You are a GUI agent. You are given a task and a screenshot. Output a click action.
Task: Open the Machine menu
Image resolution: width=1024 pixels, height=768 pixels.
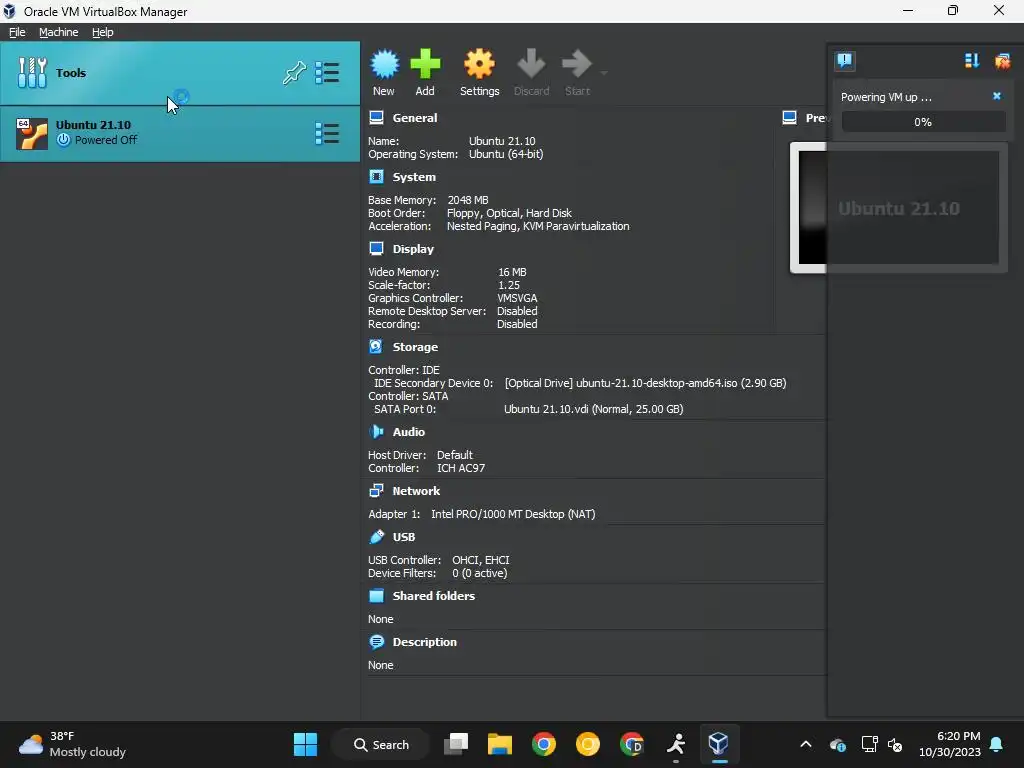pos(59,32)
